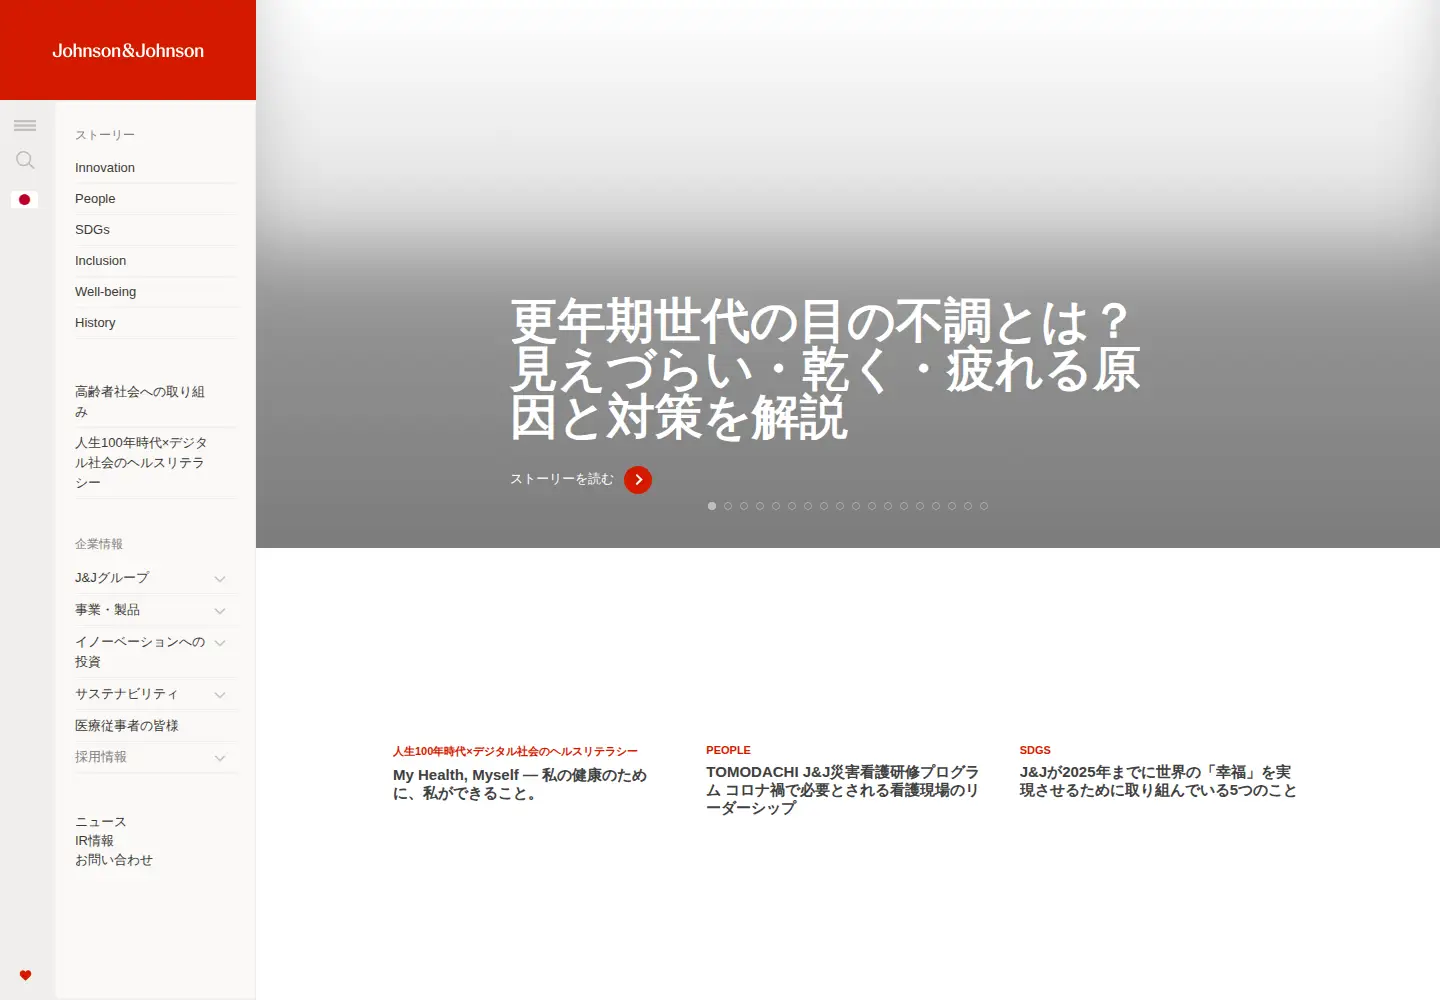1440x1000 pixels.
Task: Click the Johnson&Johnson logo
Action: [128, 51]
